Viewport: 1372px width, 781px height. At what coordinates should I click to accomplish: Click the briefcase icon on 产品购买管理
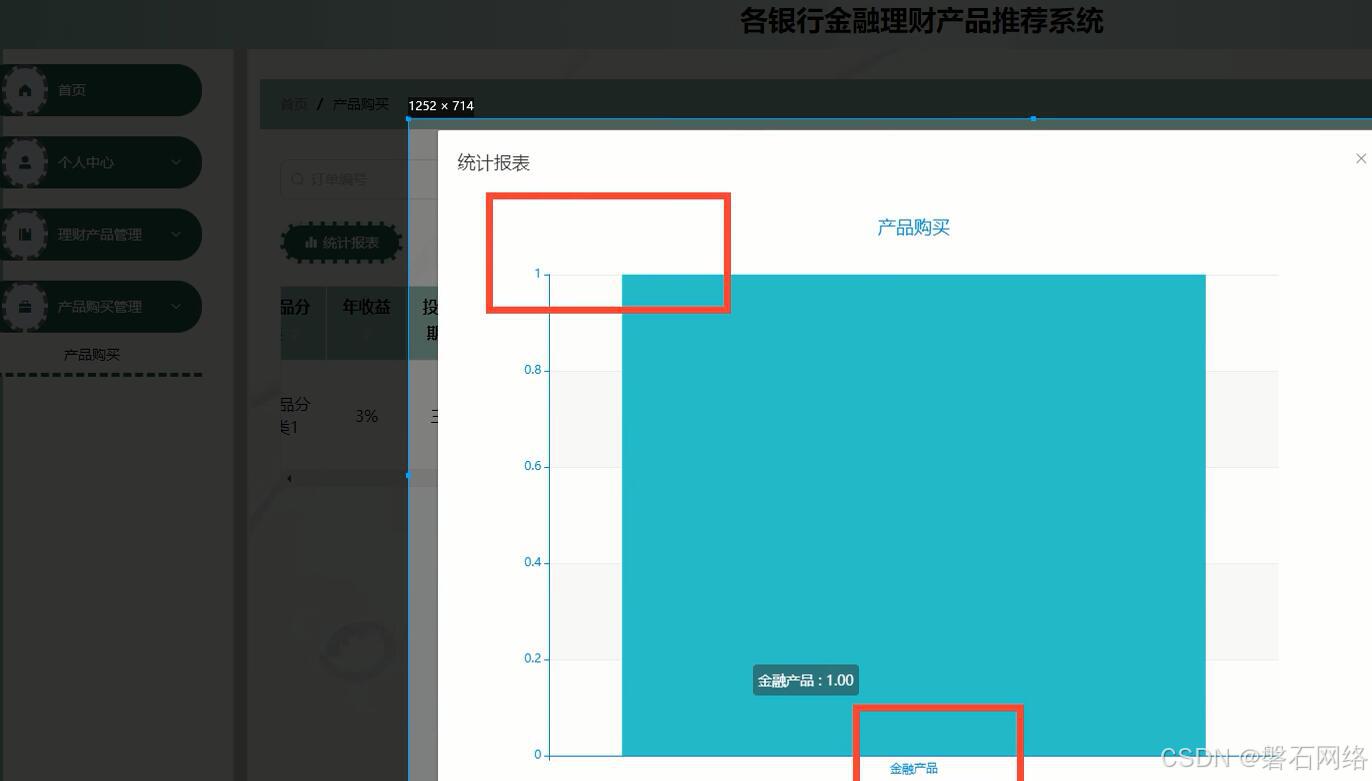pyautogui.click(x=25, y=306)
